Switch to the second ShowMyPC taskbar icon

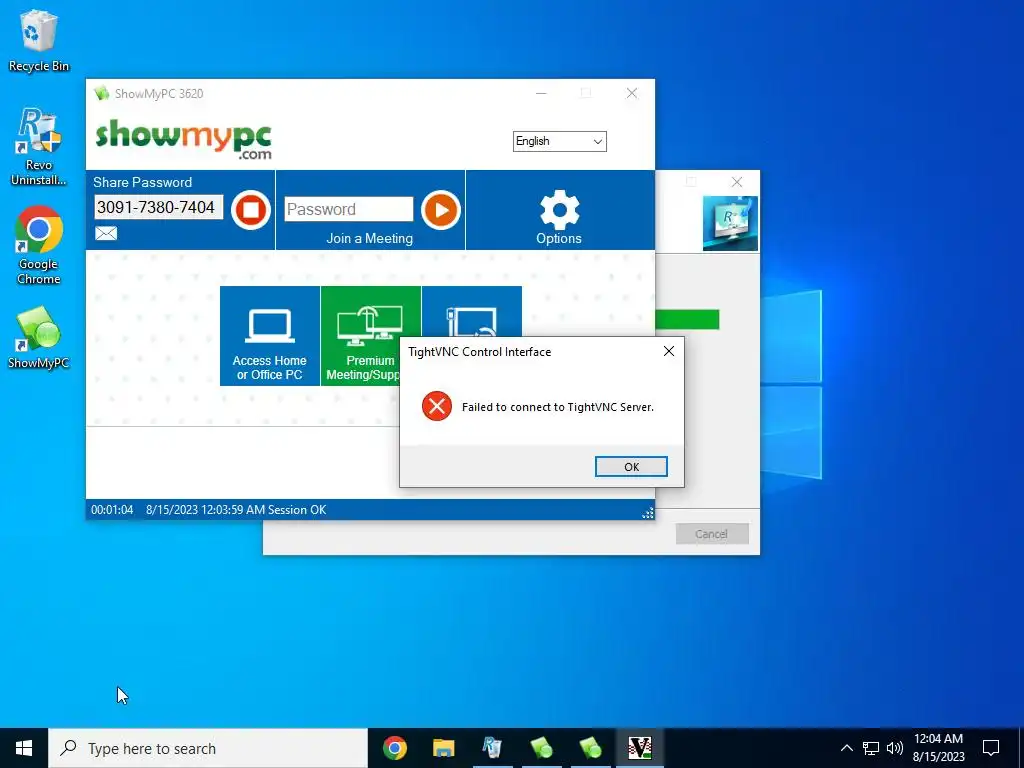(590, 748)
